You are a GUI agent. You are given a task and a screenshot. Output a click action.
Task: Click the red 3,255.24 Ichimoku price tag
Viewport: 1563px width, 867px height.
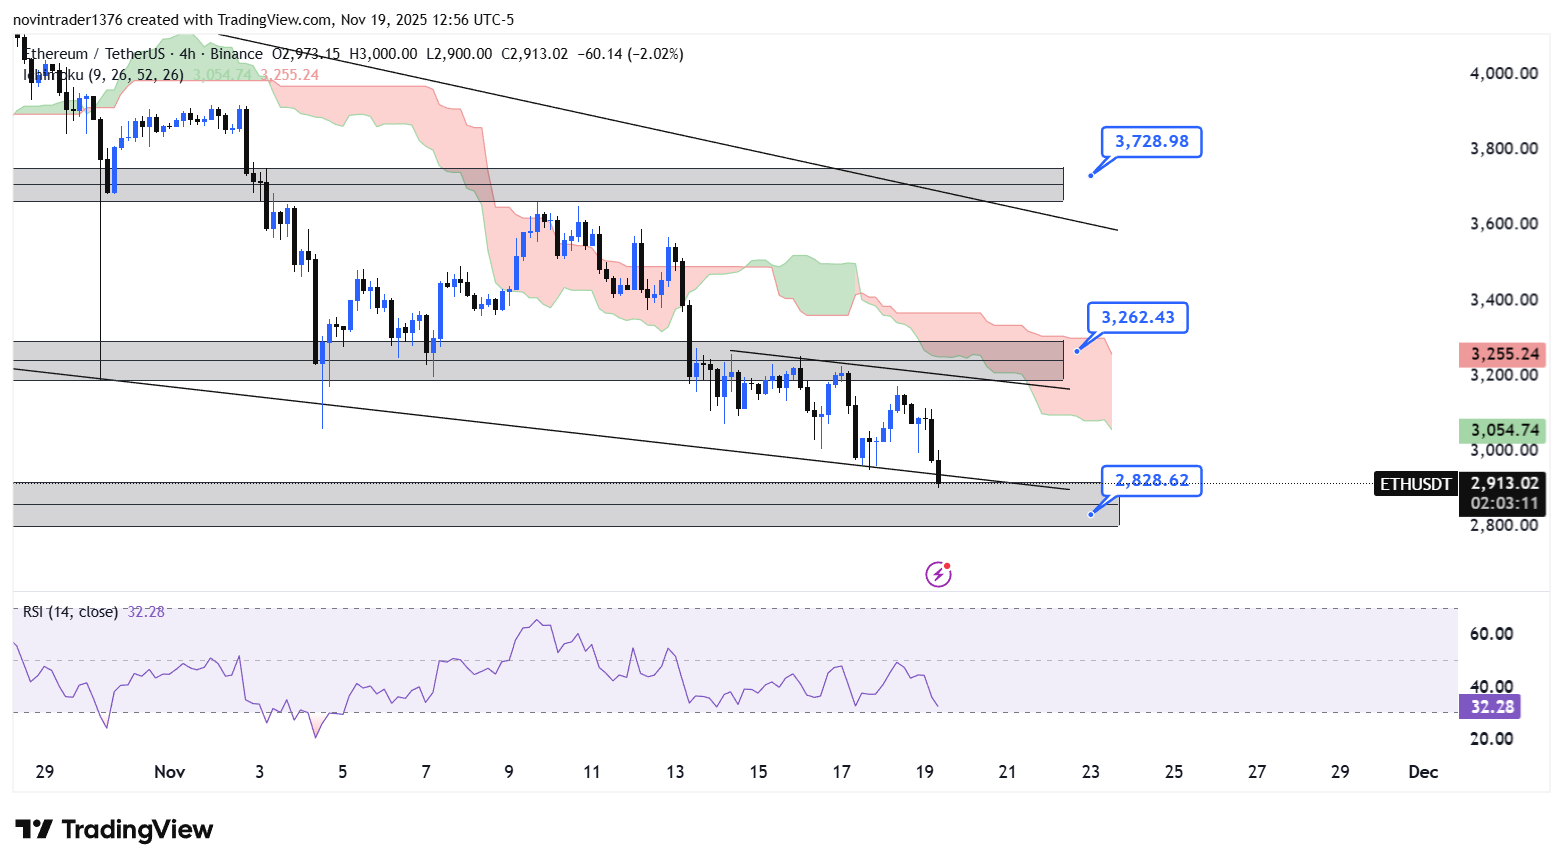click(x=1502, y=354)
